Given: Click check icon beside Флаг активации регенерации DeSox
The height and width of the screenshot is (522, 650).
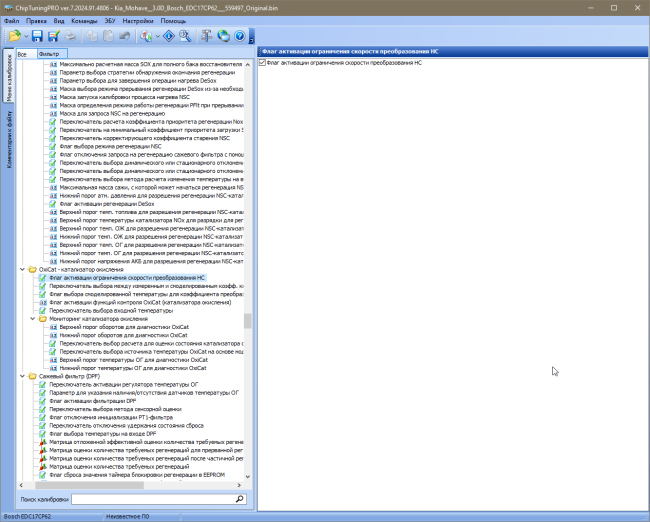Looking at the screenshot, I should tap(53, 204).
